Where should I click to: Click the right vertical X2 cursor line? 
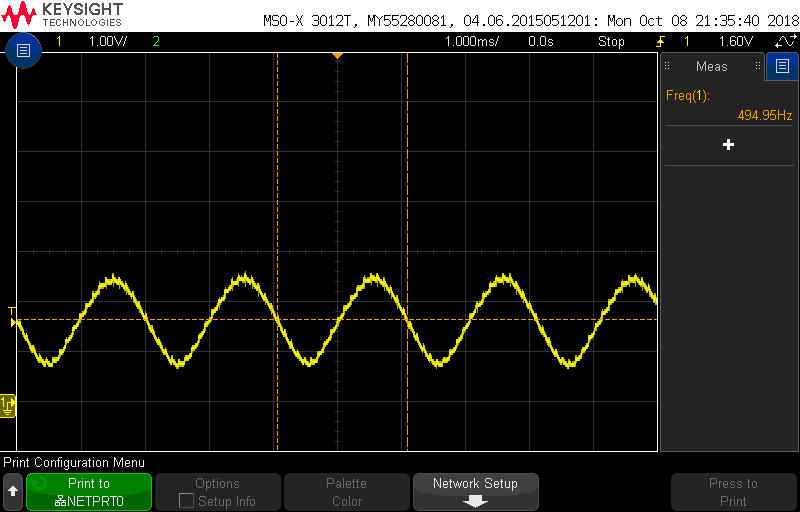point(407,252)
